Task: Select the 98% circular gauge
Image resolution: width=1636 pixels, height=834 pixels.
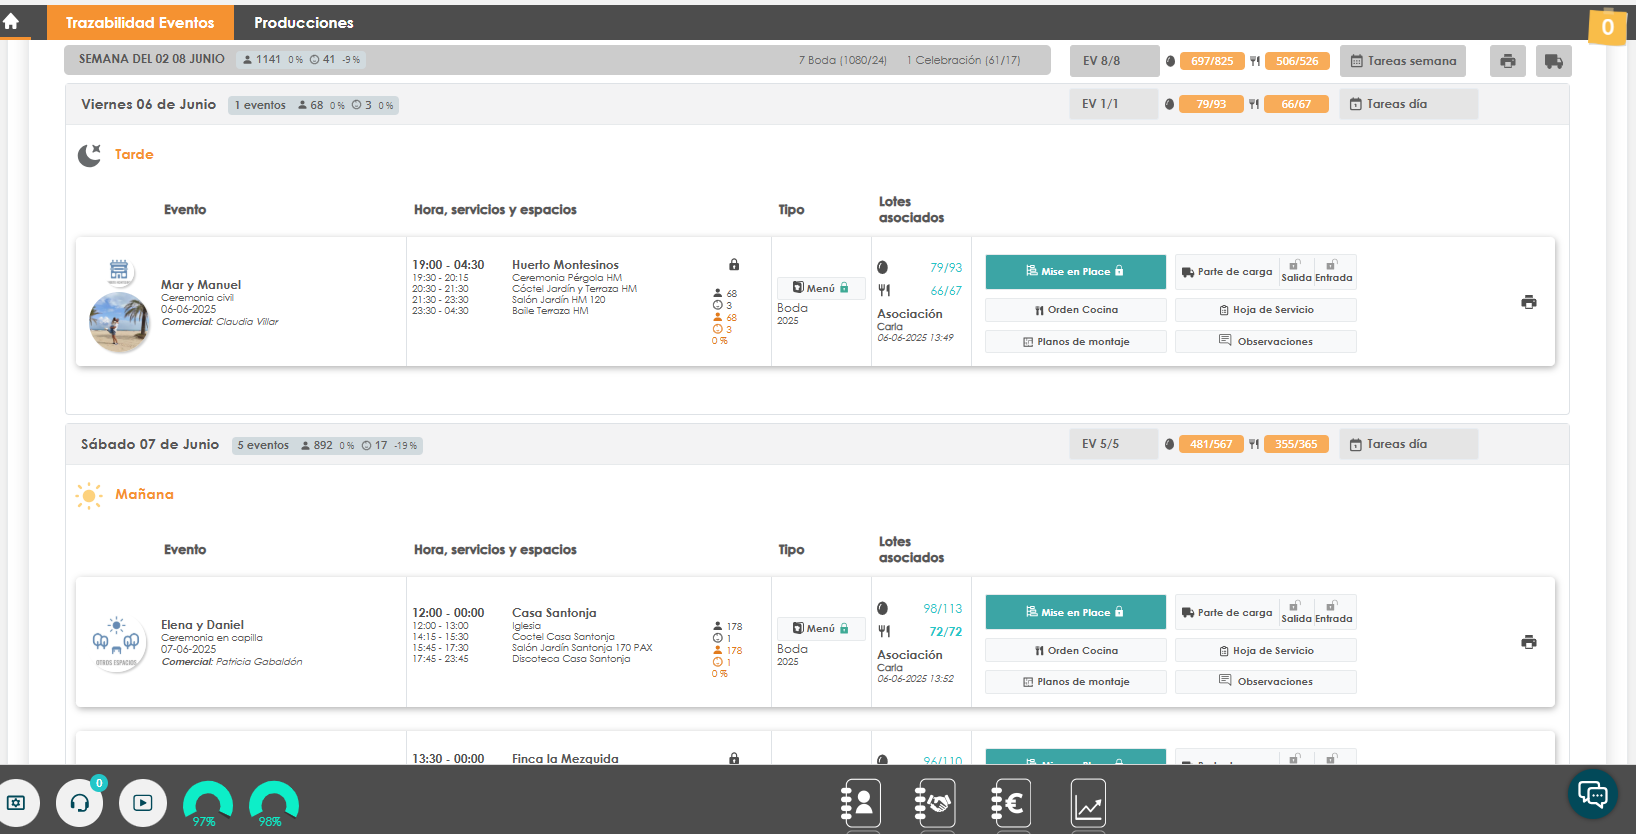Action: click(273, 805)
